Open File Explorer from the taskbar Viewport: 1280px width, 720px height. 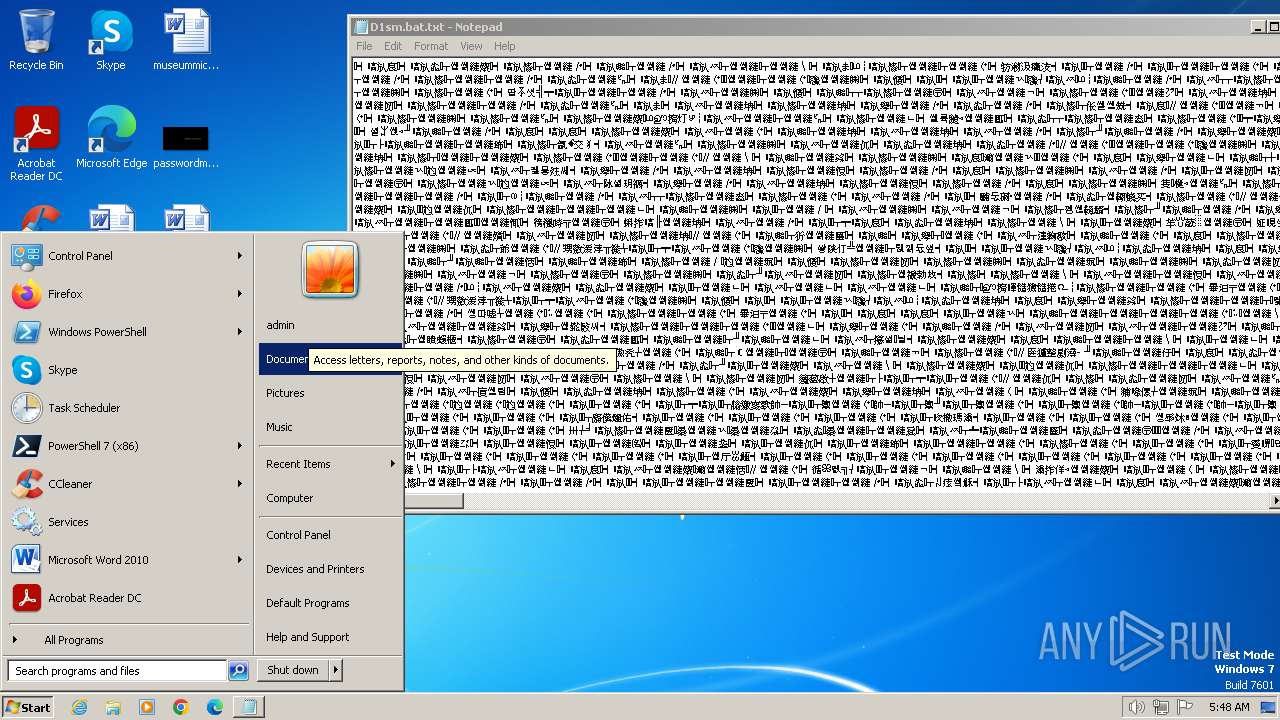click(113, 707)
